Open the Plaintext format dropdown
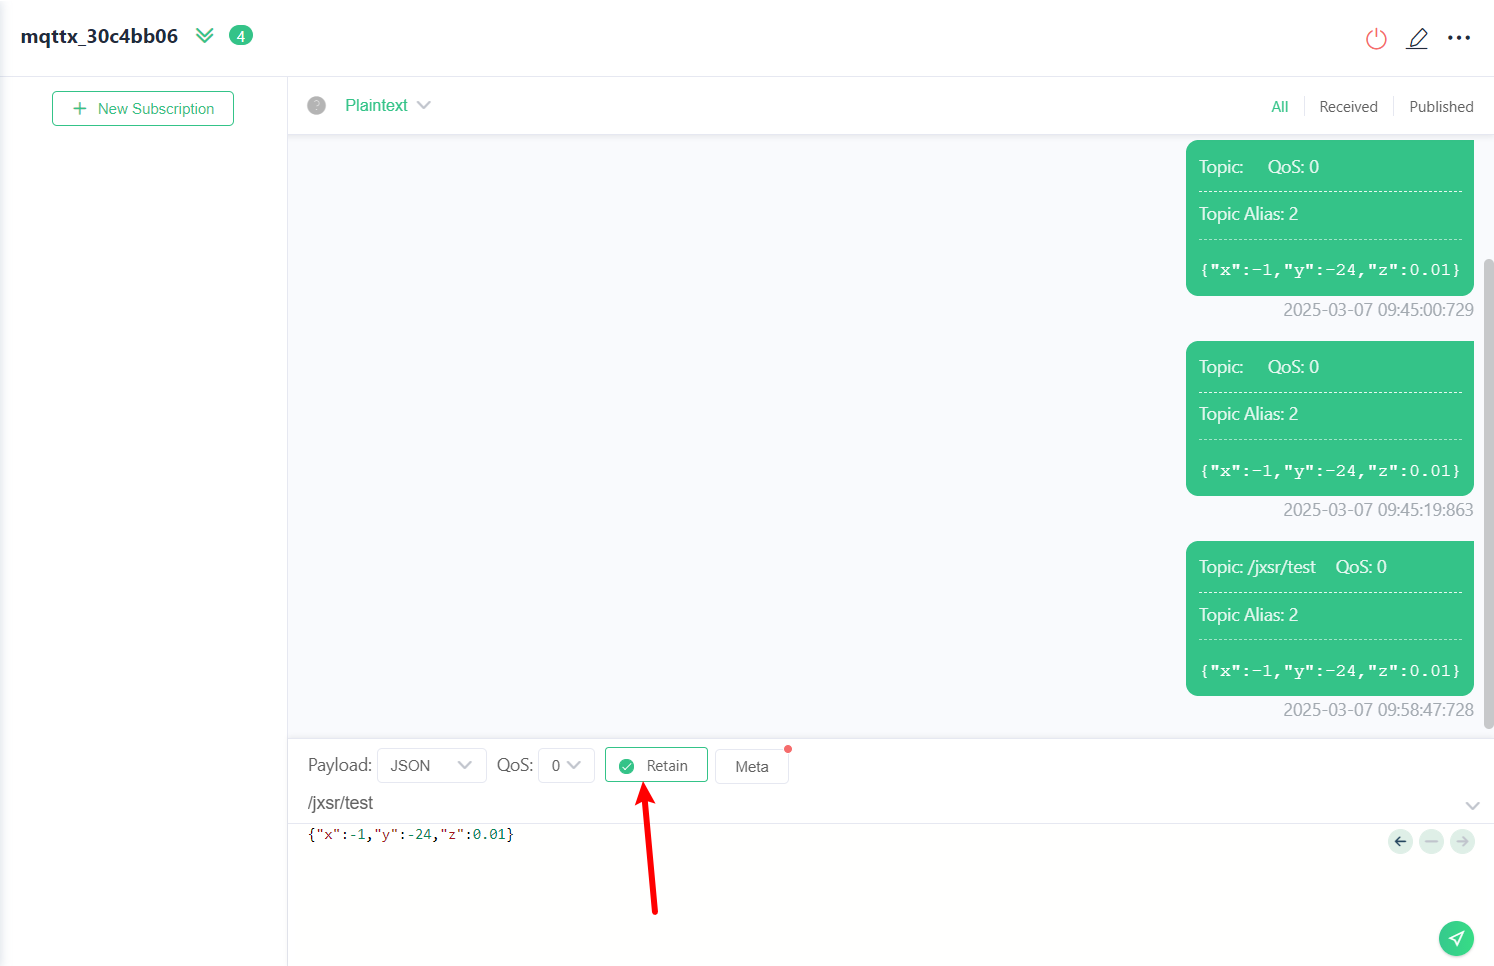This screenshot has width=1494, height=966. 388,105
